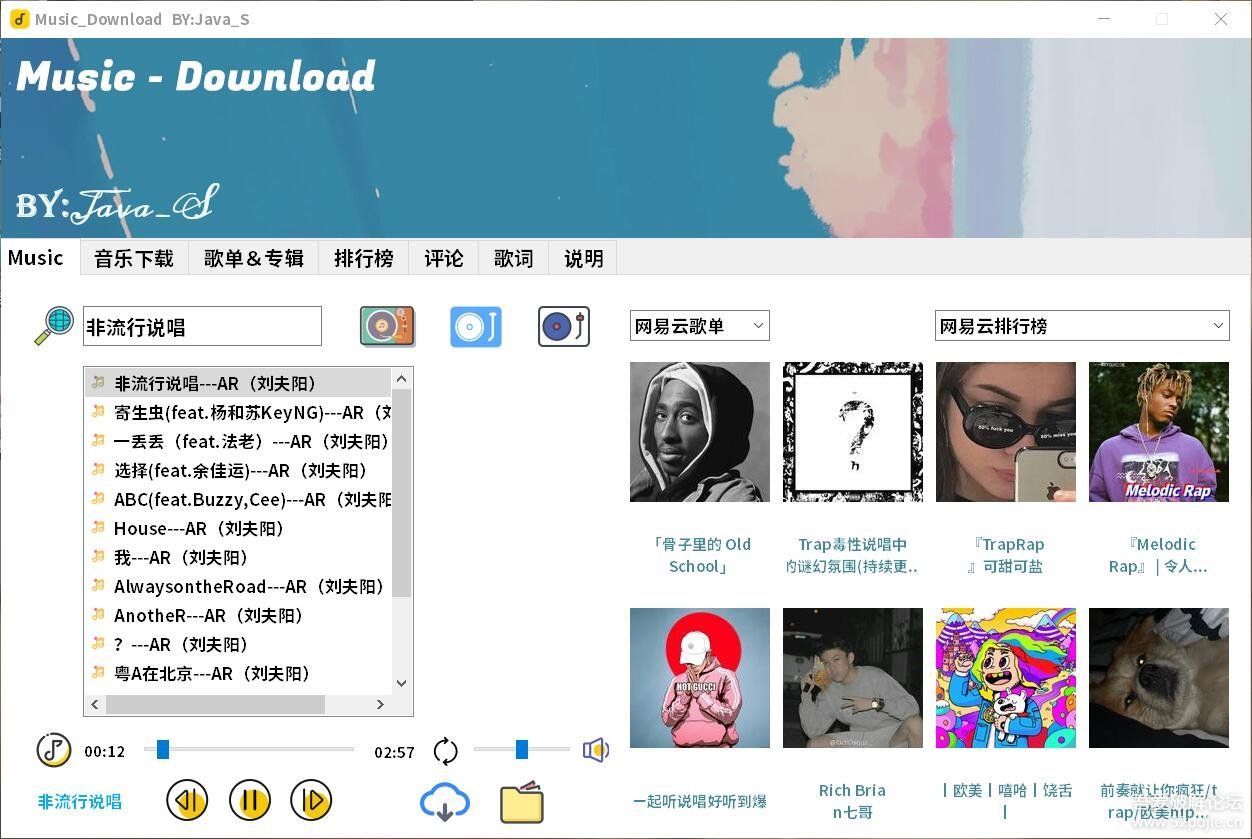Image resolution: width=1252 pixels, height=839 pixels.
Task: Toggle the loop playback mode icon
Action: (445, 751)
